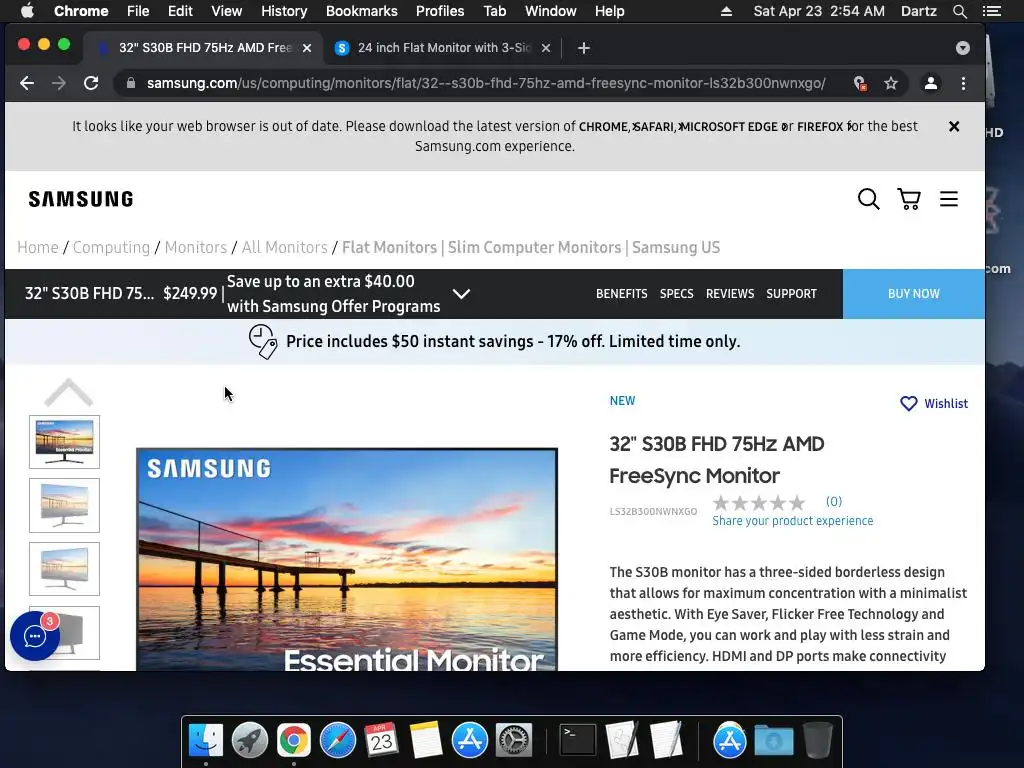Open the hamburger navigation menu
Screen dimensions: 1024x768
click(948, 199)
